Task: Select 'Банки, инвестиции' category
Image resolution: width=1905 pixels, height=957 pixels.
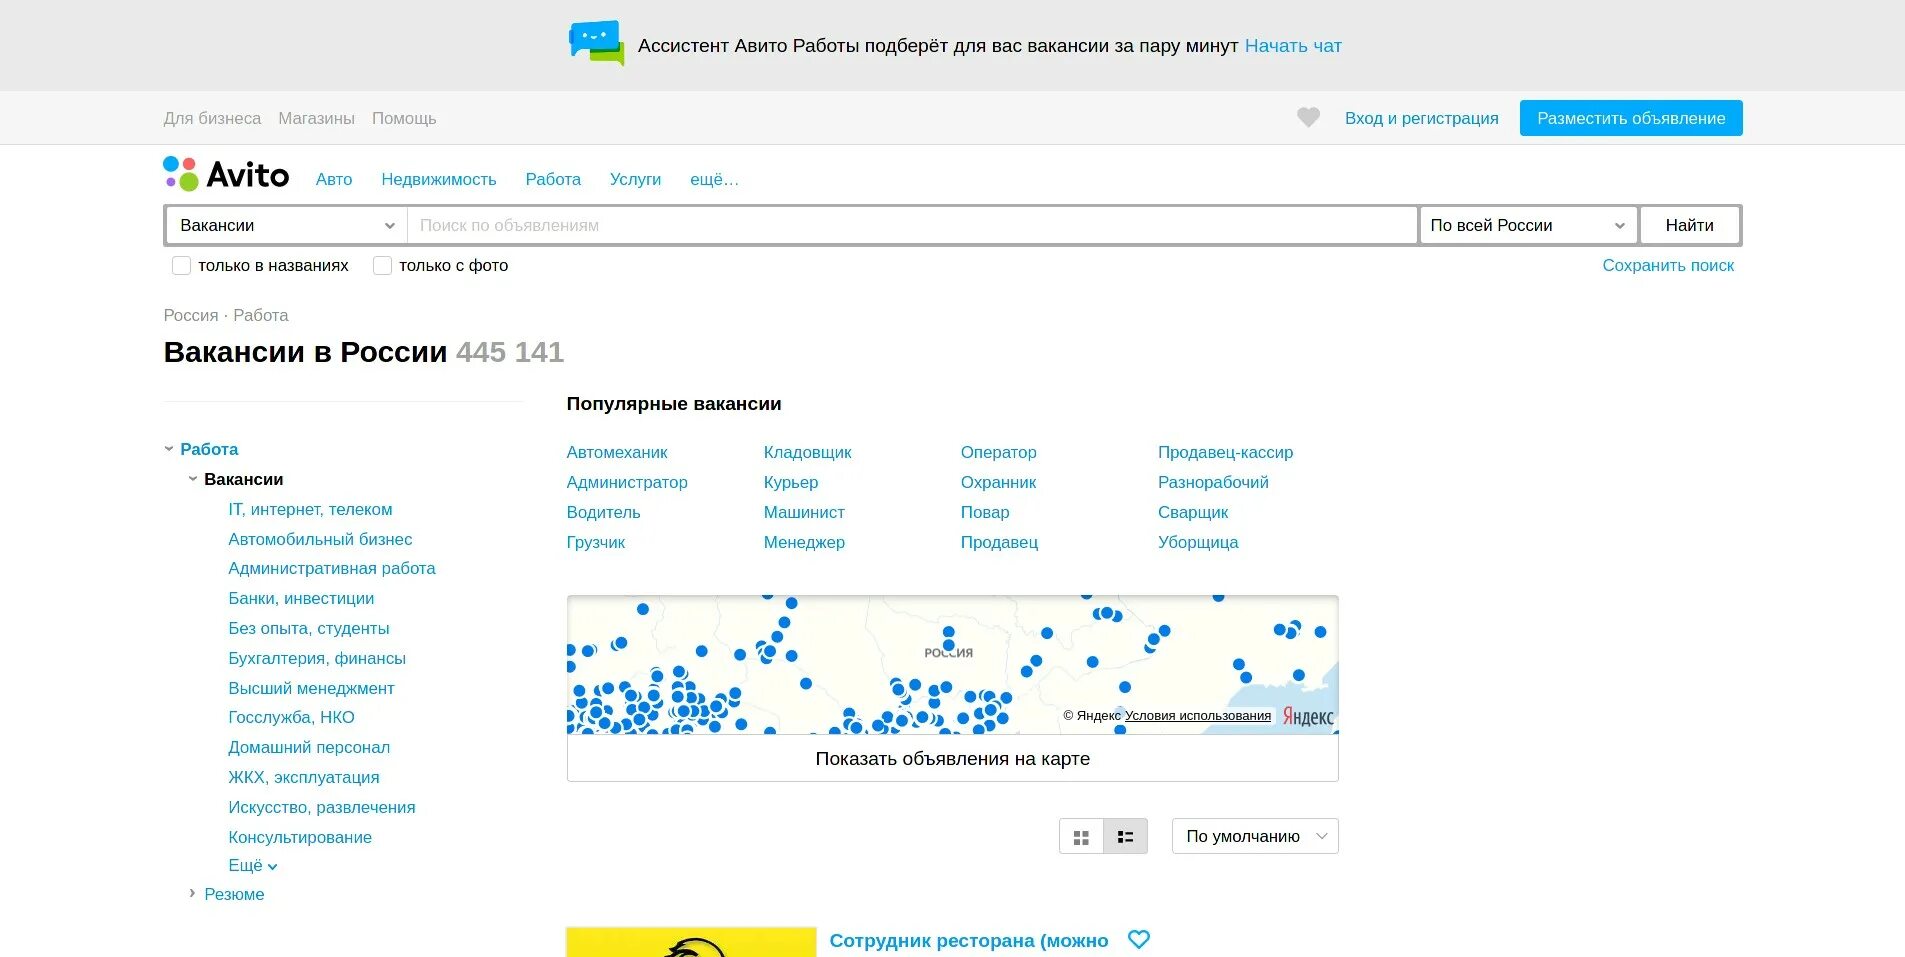Action: point(301,599)
